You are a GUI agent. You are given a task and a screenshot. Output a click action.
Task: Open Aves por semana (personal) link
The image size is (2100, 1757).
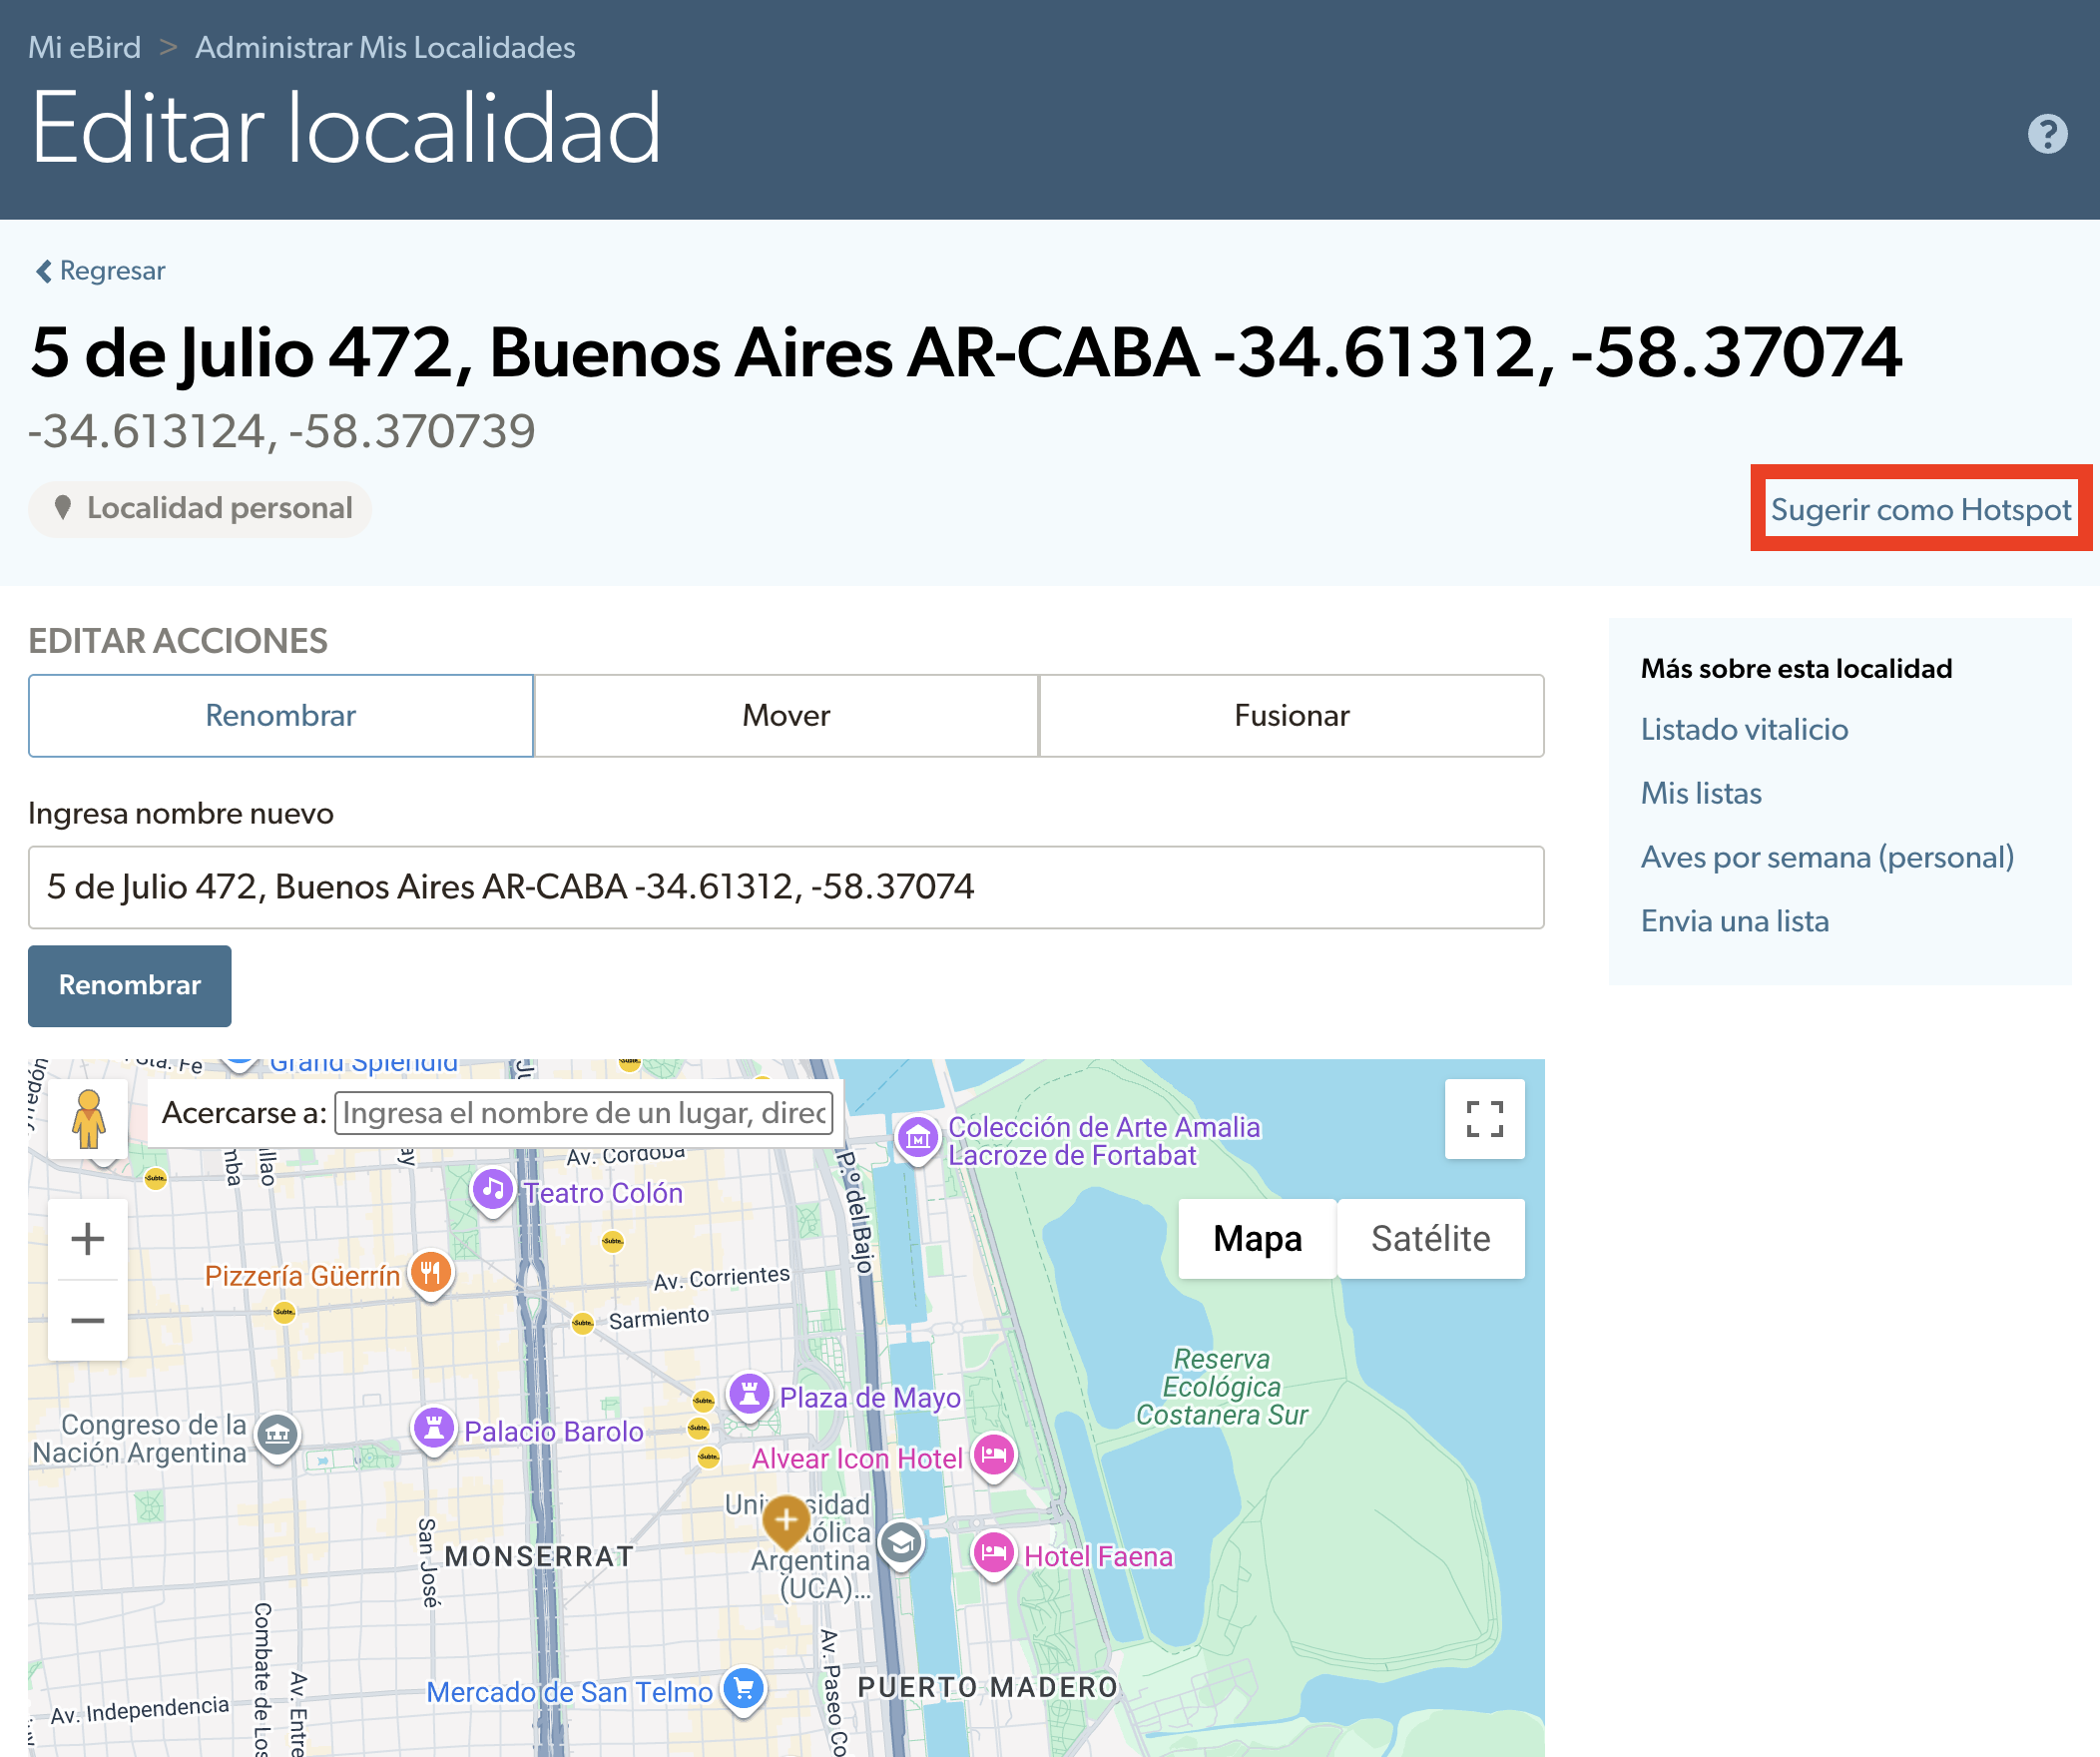tap(1827, 857)
